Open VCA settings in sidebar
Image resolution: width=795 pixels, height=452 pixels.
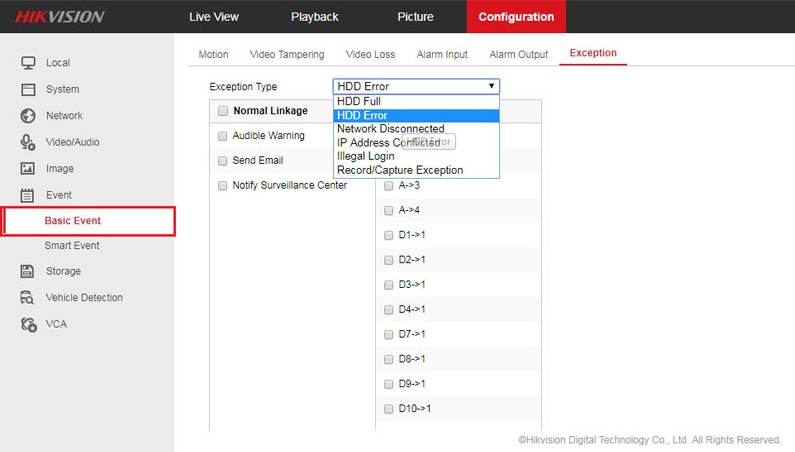pos(56,324)
